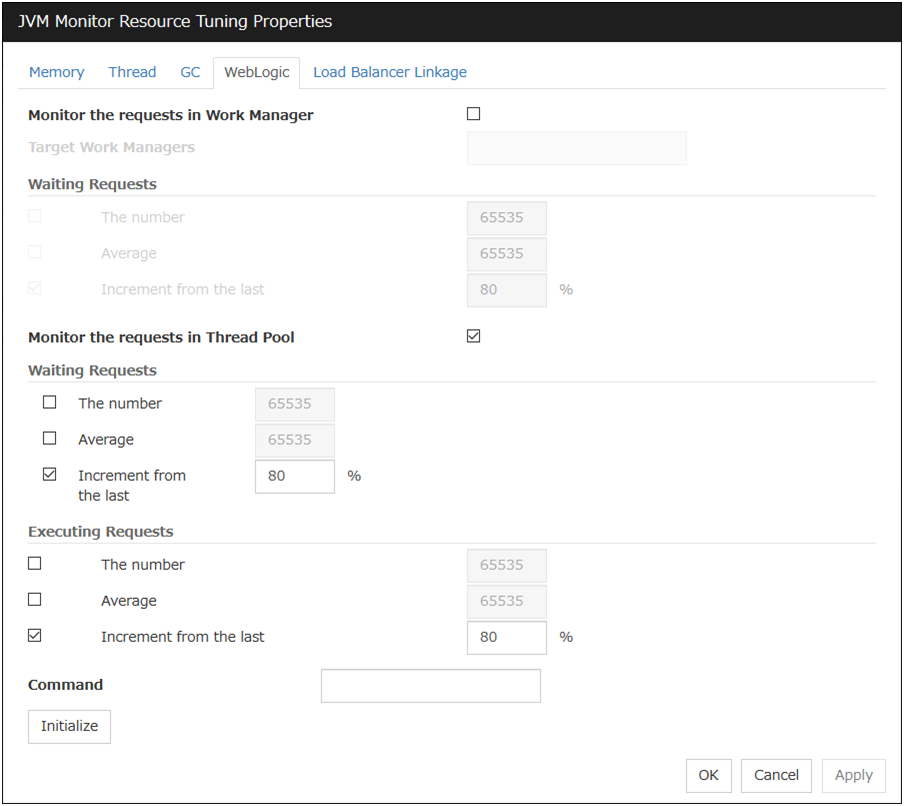Enable Monitor the requests in Work Manager
The width and height of the screenshot is (904, 806).
(474, 114)
